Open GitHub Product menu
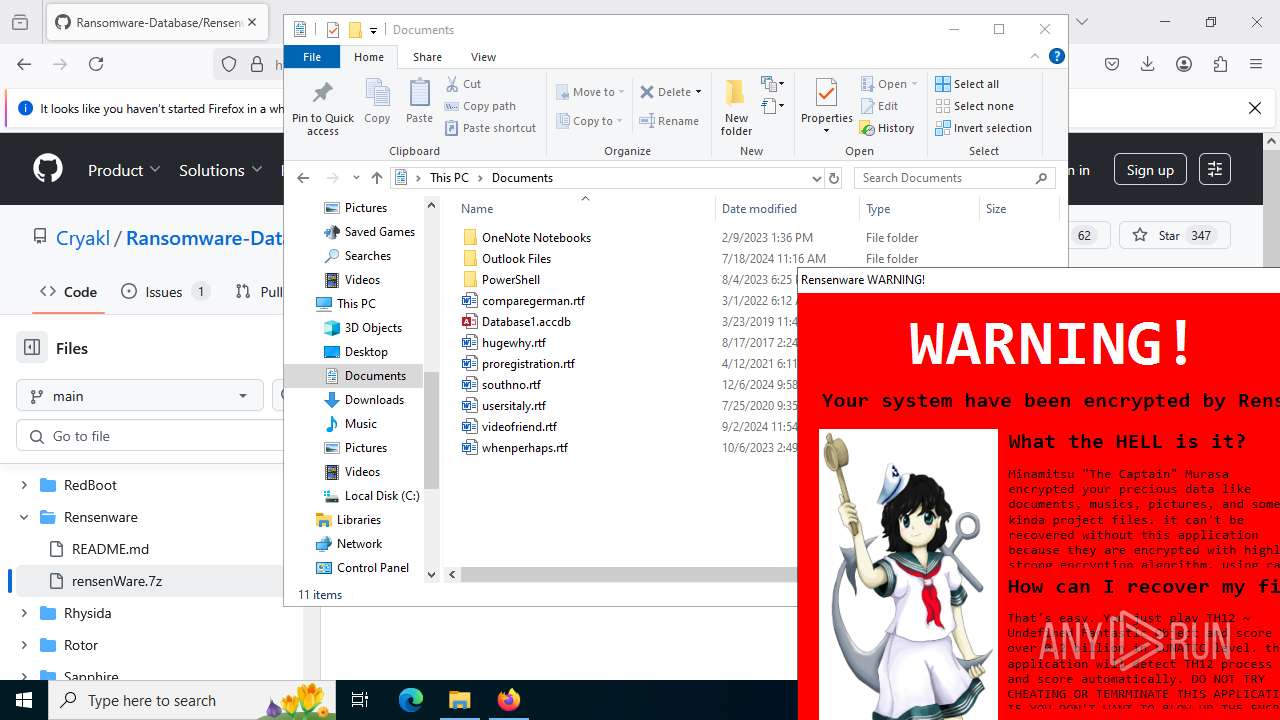Viewport: 1280px width, 720px height. point(124,170)
